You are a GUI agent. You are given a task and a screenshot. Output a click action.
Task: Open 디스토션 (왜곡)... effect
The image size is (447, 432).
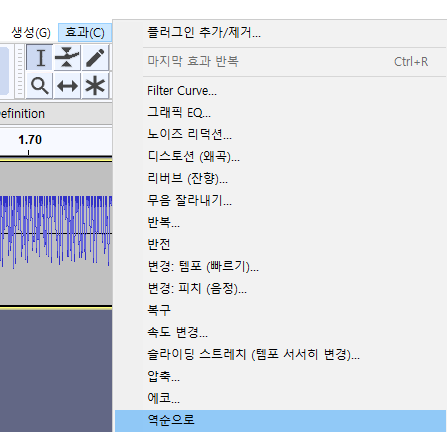(280, 156)
